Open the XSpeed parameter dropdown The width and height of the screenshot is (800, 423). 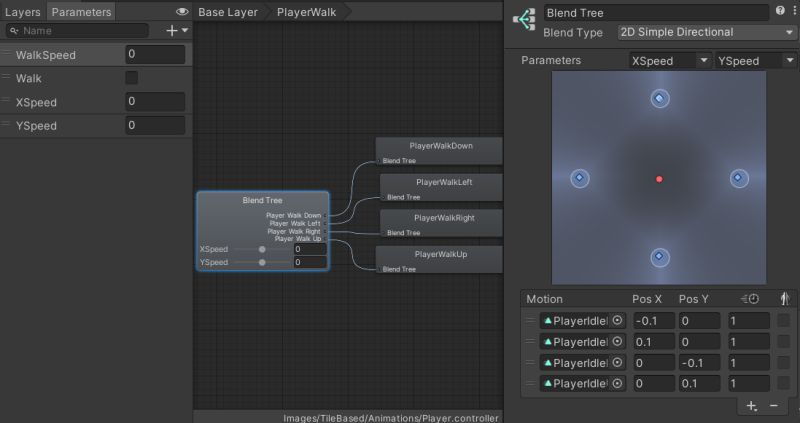tap(670, 61)
